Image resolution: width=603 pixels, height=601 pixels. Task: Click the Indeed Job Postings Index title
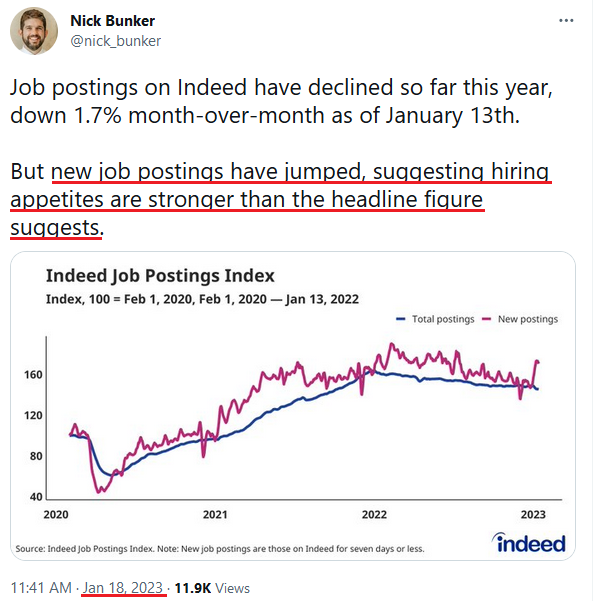[160, 276]
